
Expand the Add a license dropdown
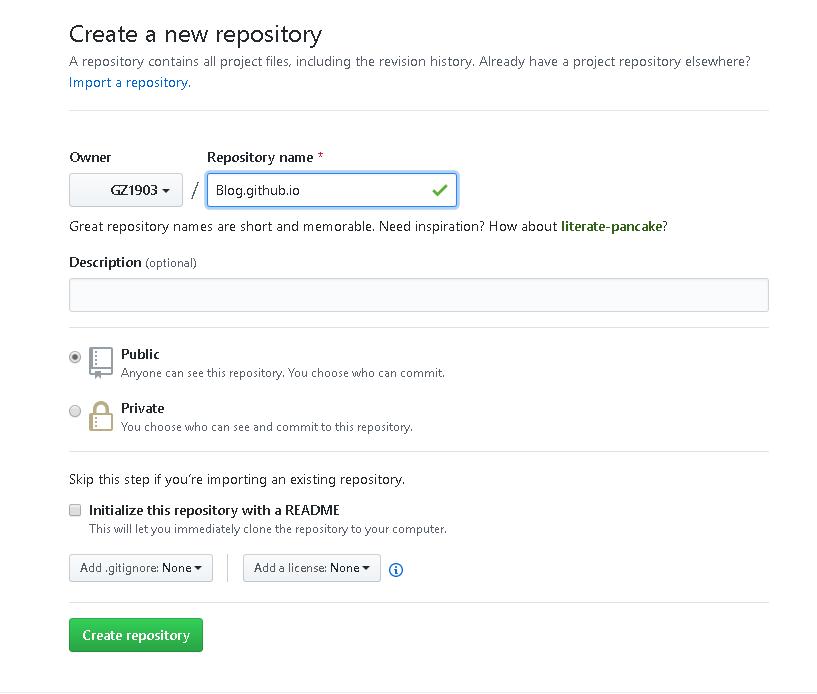(312, 568)
